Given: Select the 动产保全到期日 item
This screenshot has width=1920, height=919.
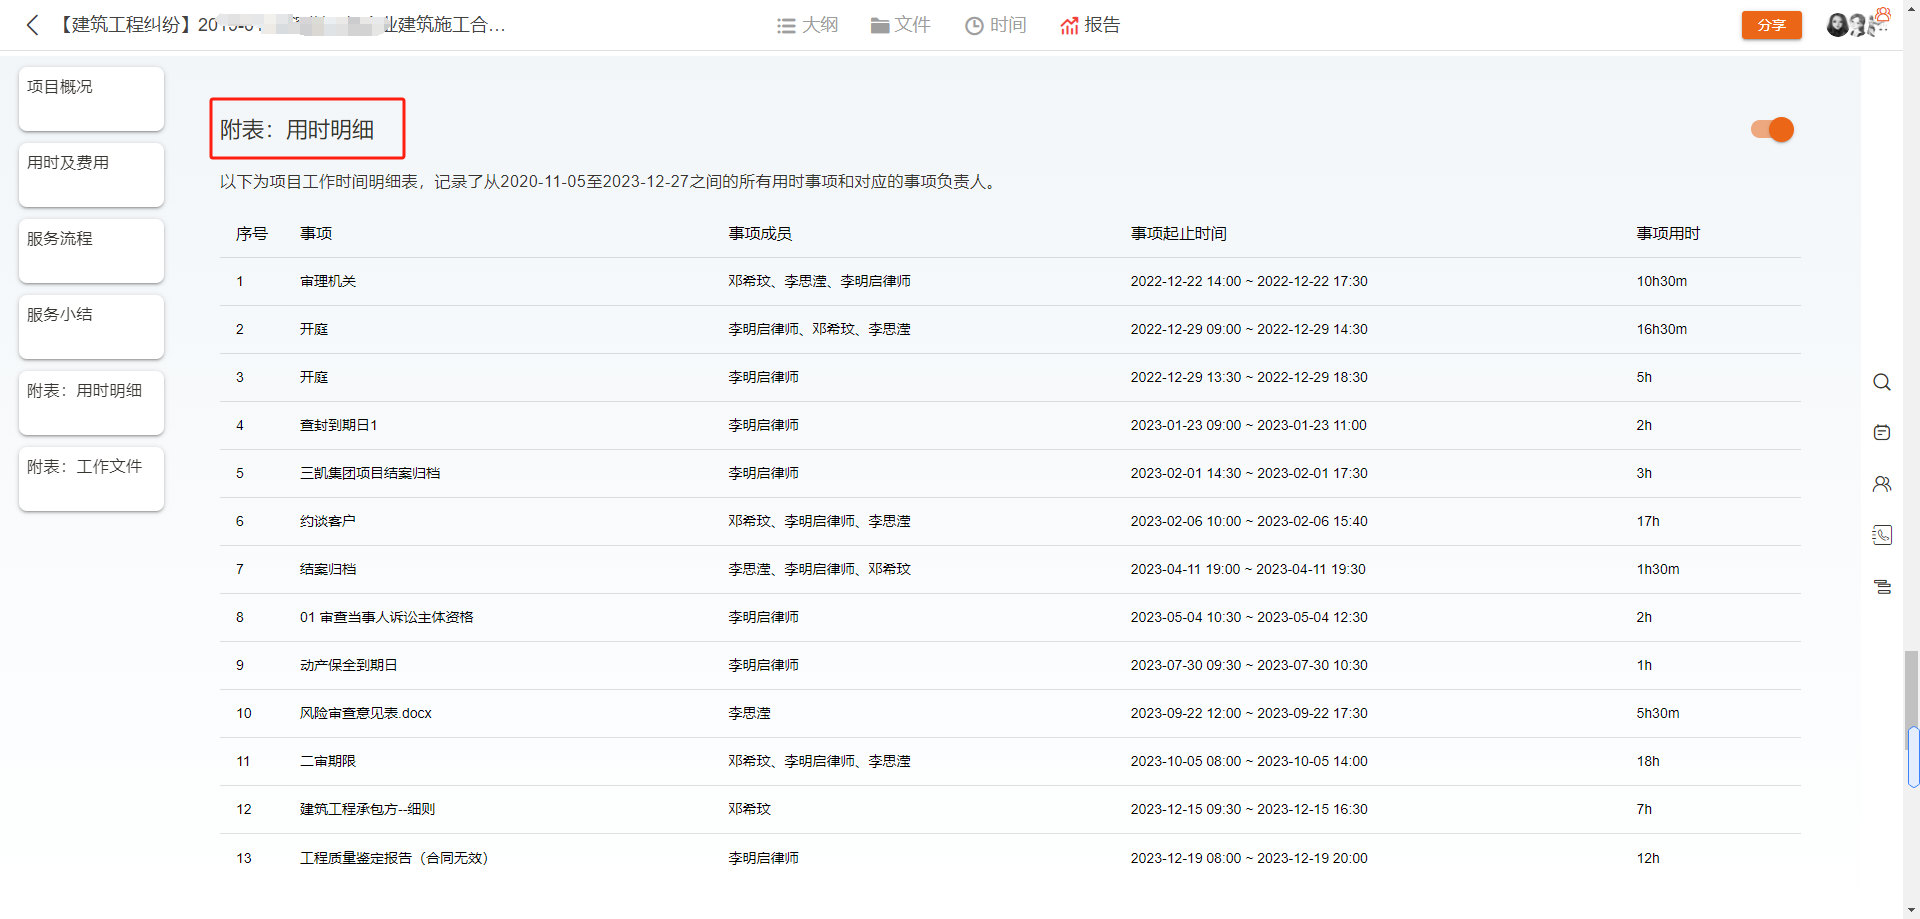Looking at the screenshot, I should tap(349, 666).
